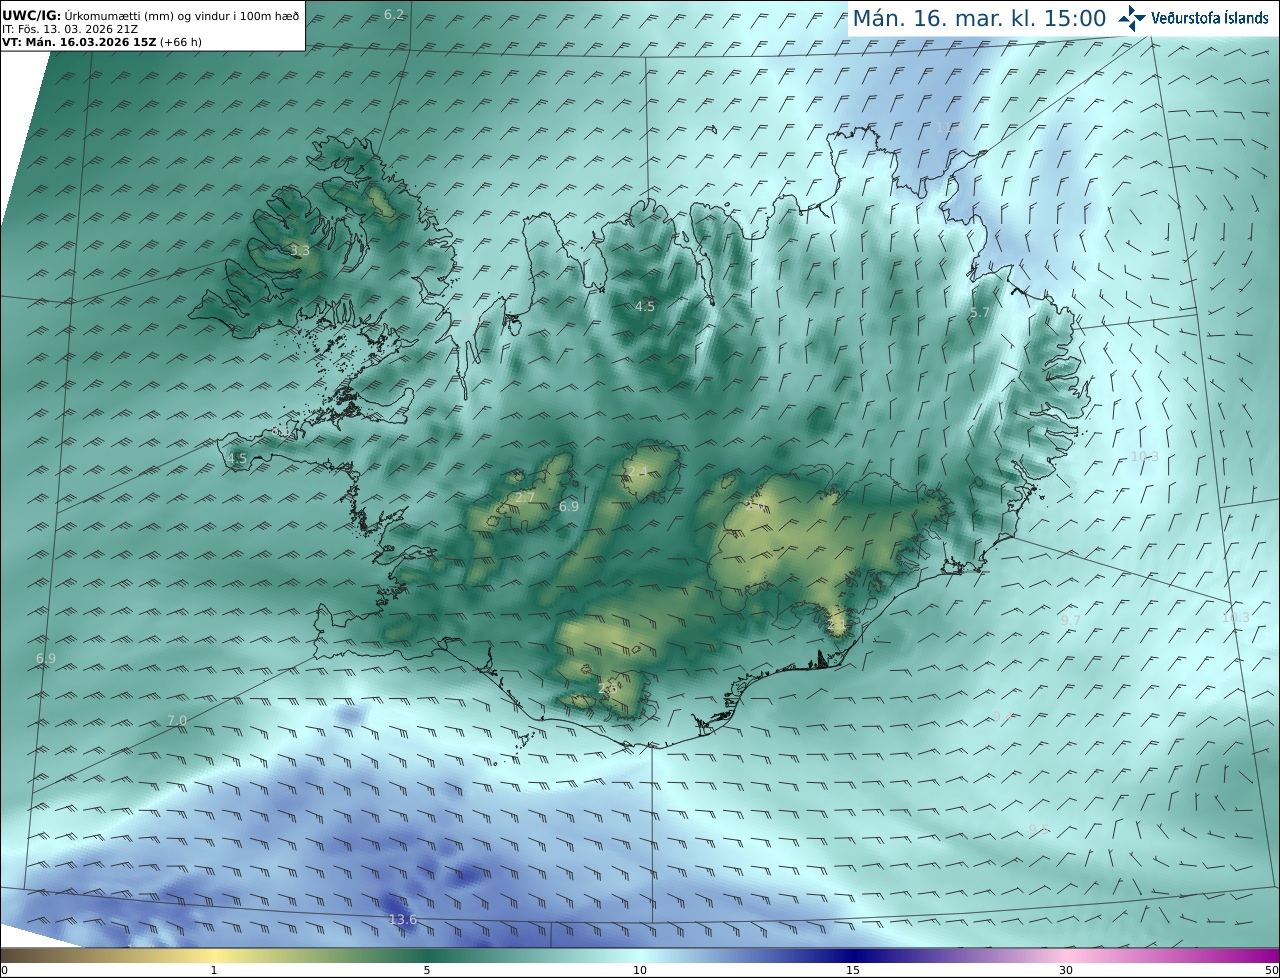This screenshot has height=978, width=1280.
Task: Click the yellow part of the colour scale
Action: pyautogui.click(x=214, y=956)
